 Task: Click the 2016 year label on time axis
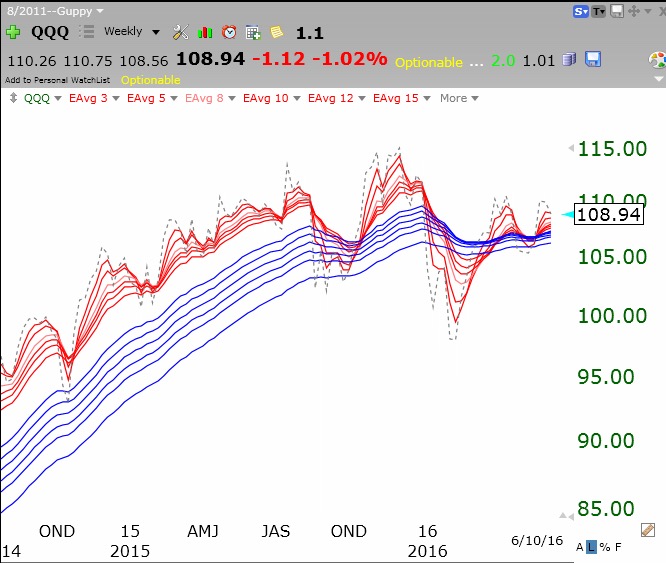tap(427, 551)
